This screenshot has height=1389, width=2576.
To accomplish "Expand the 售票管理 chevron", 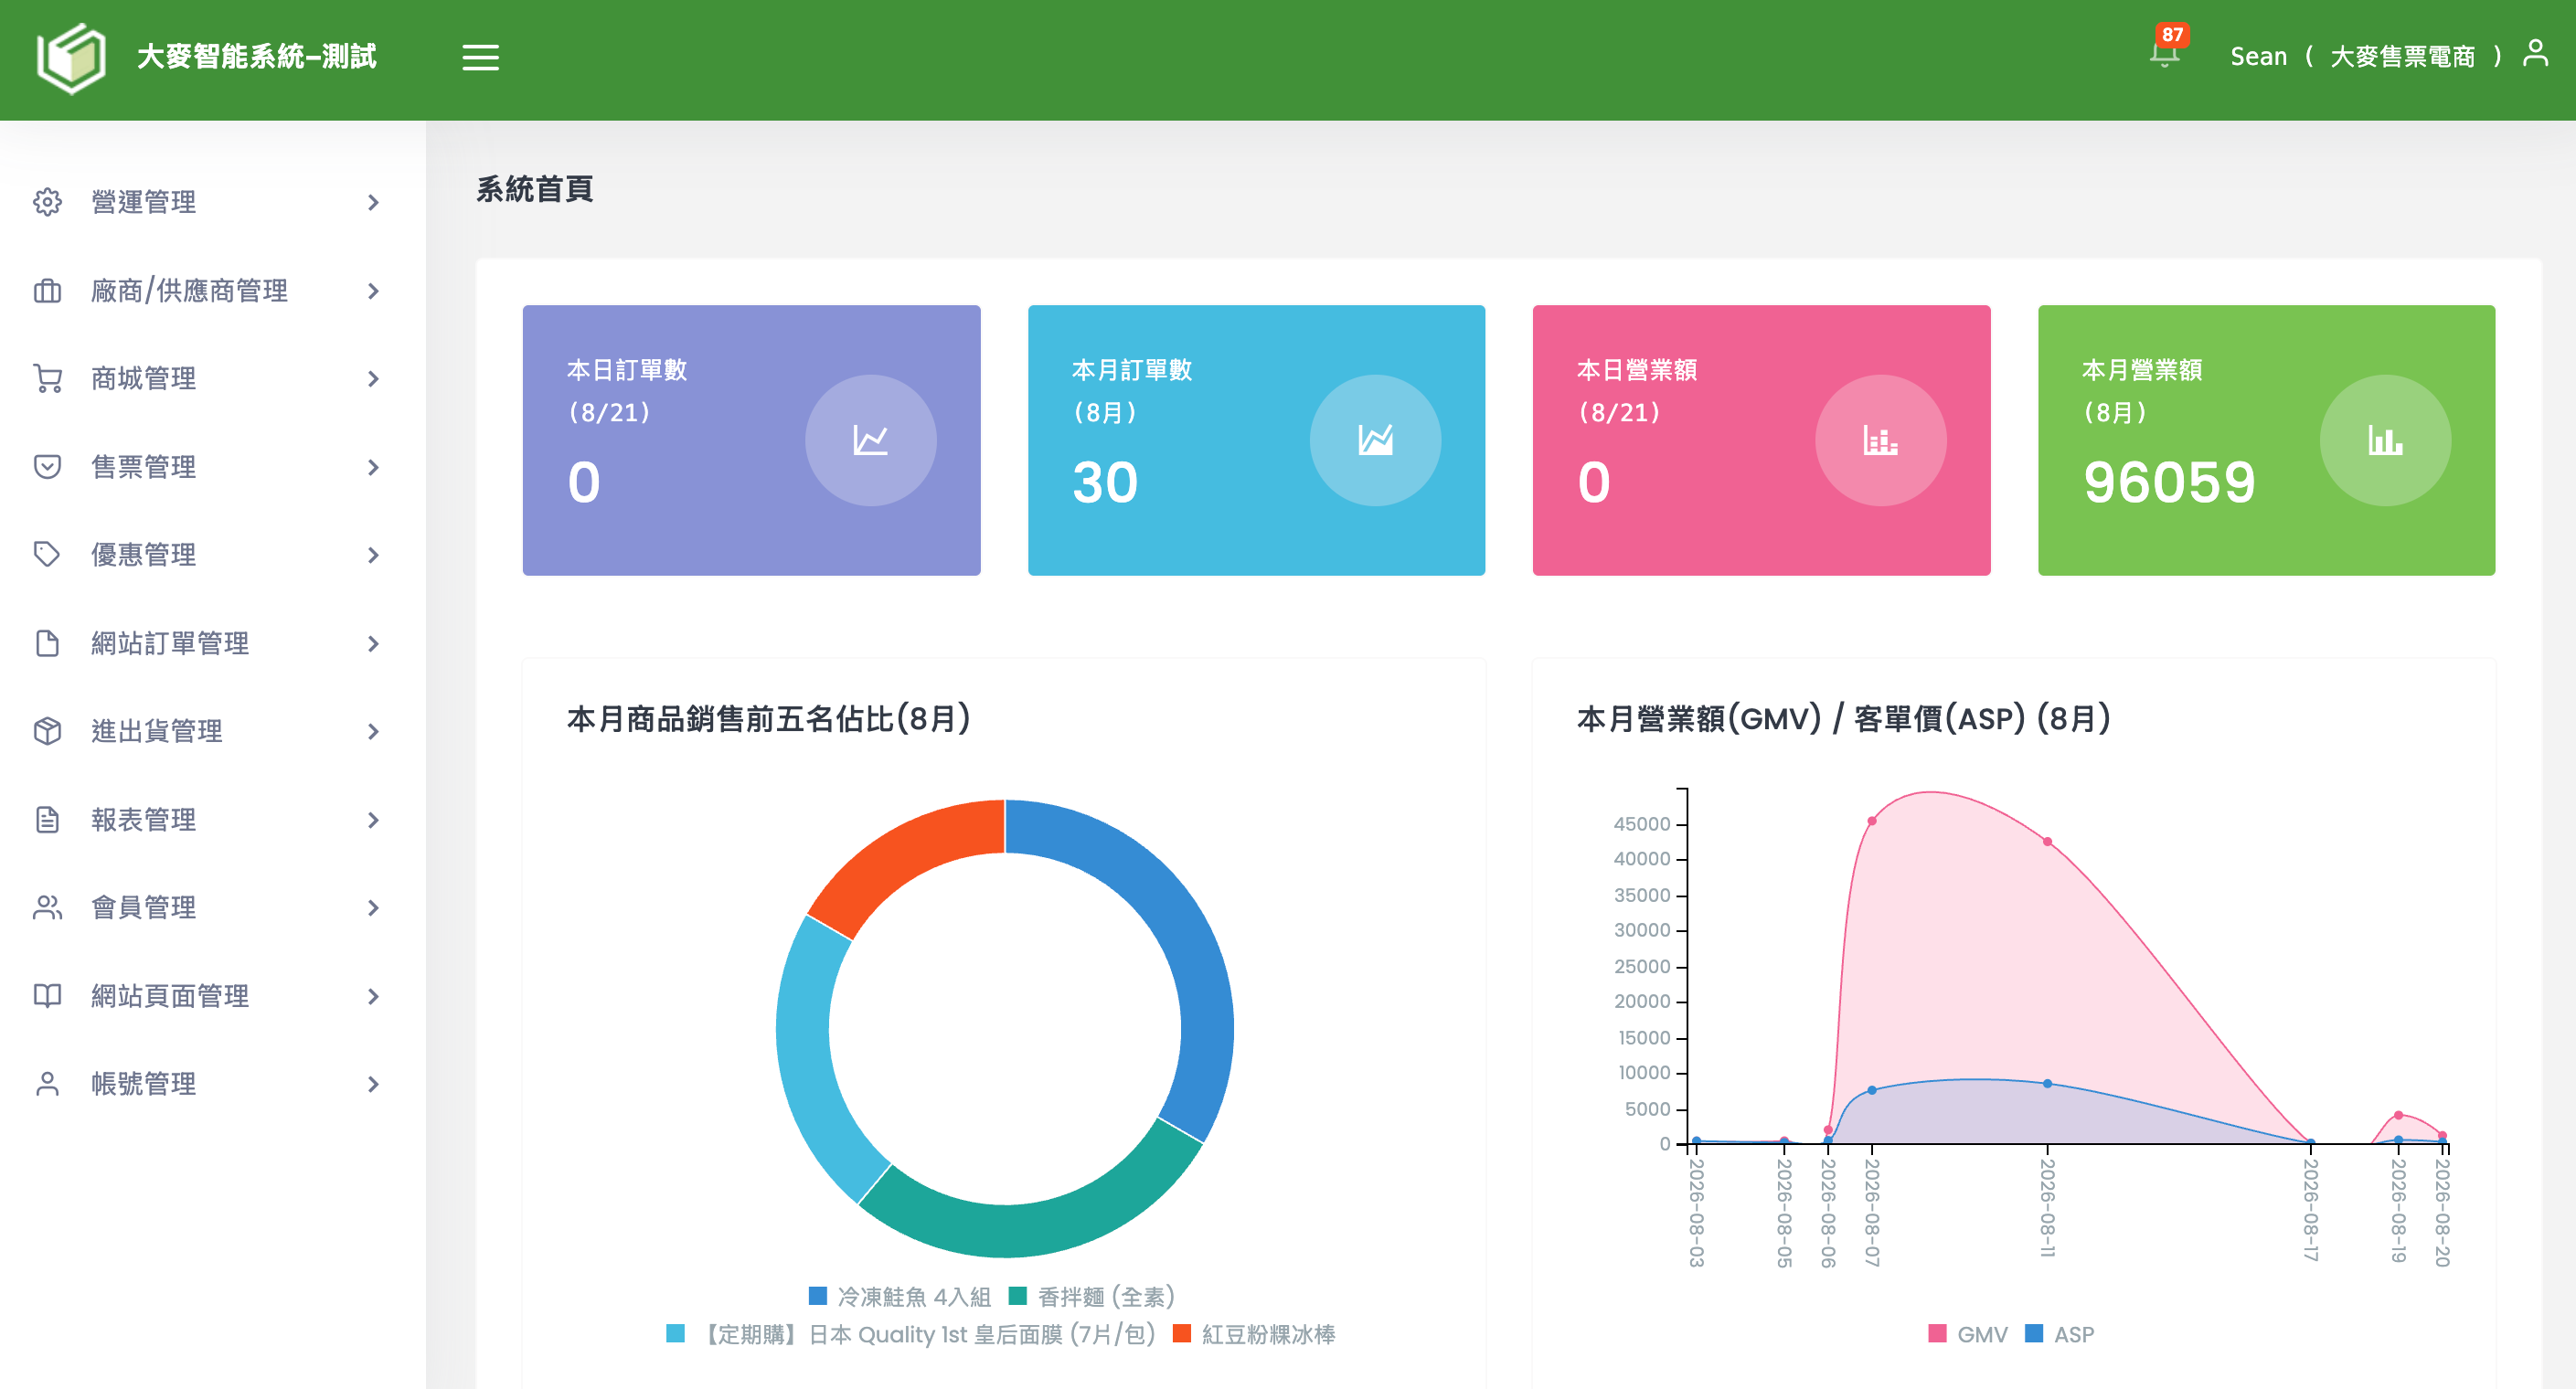I will point(373,467).
